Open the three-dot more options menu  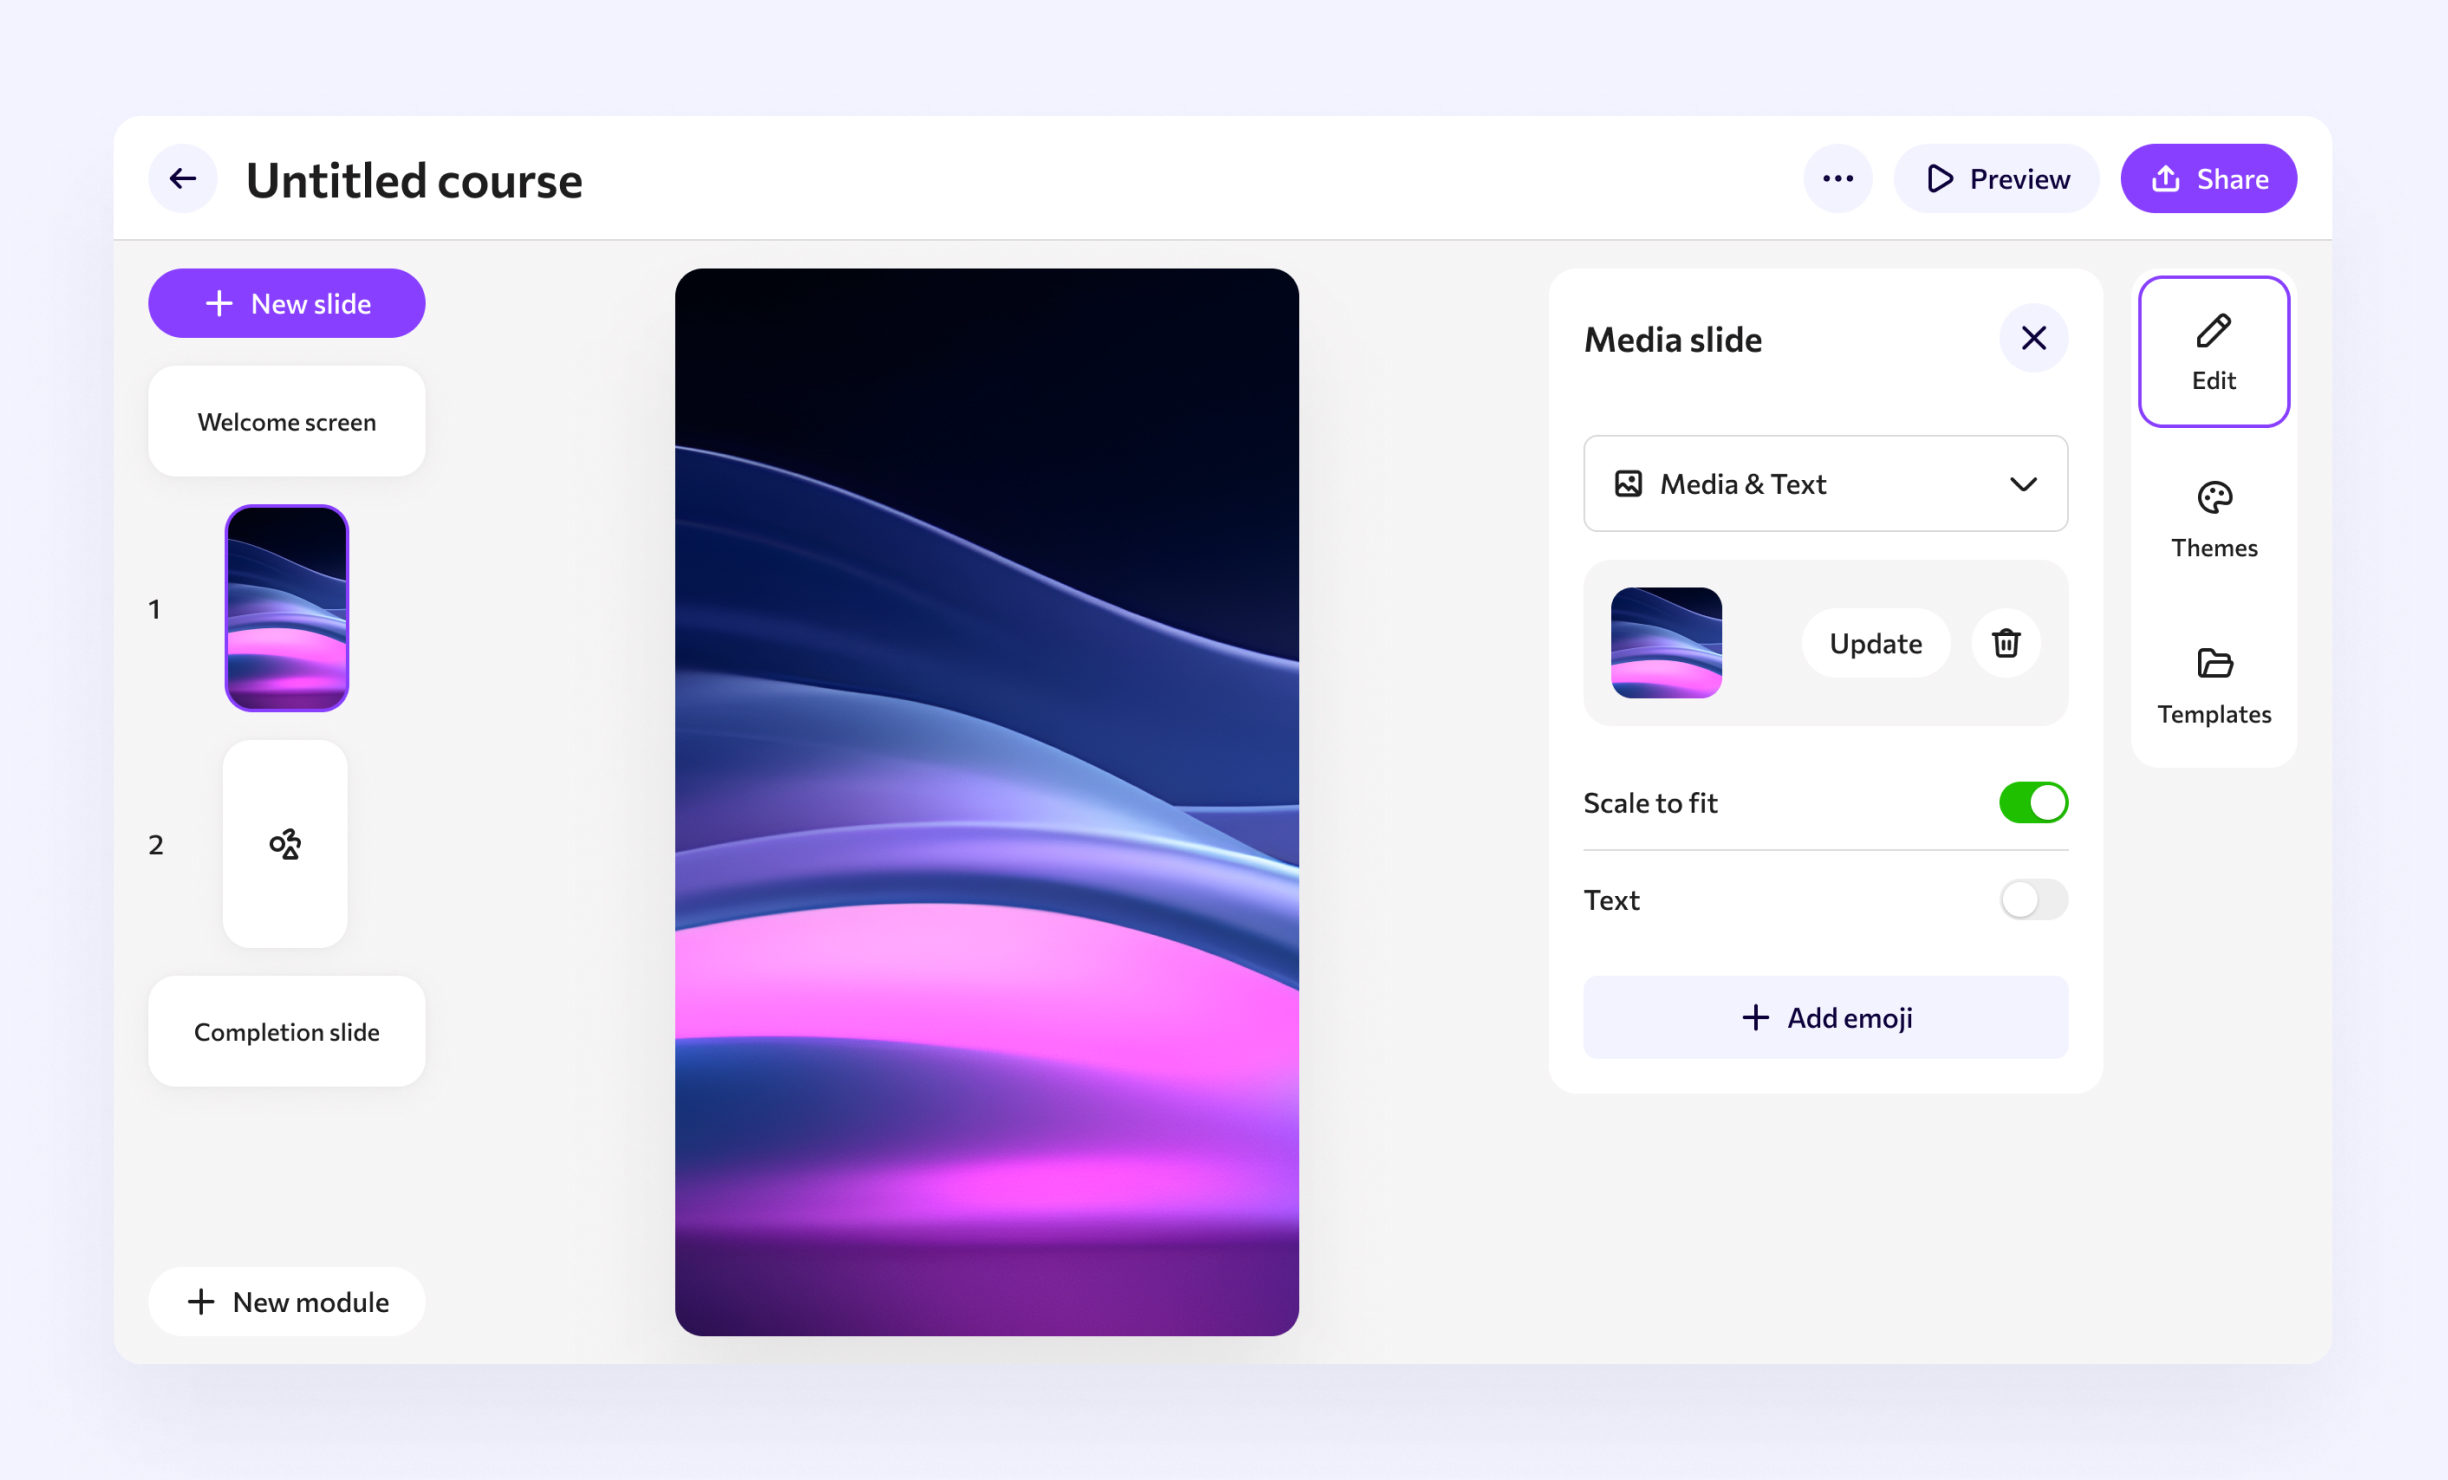[x=1837, y=179]
